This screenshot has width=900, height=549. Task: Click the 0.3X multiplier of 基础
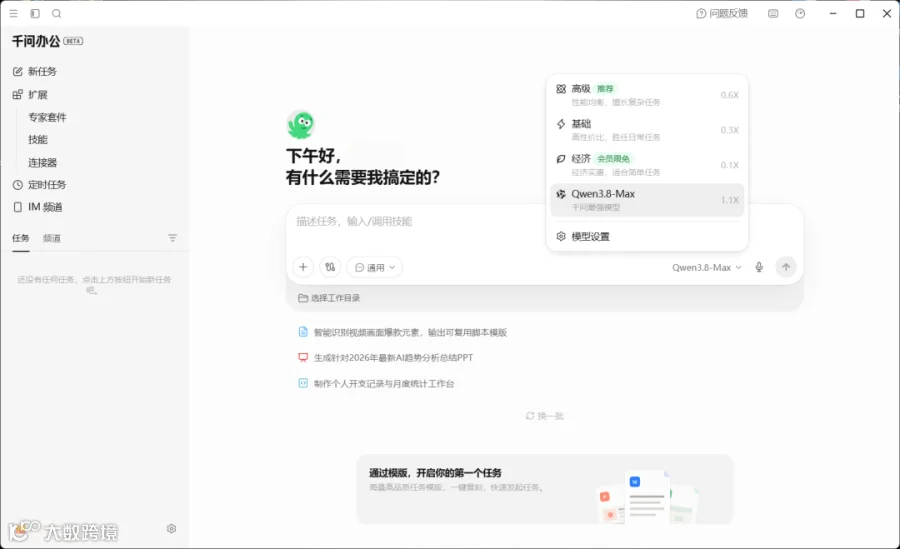(730, 130)
